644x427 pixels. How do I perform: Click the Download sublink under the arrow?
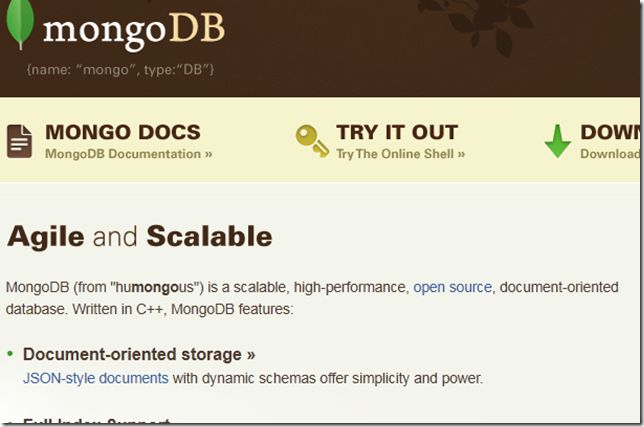610,154
